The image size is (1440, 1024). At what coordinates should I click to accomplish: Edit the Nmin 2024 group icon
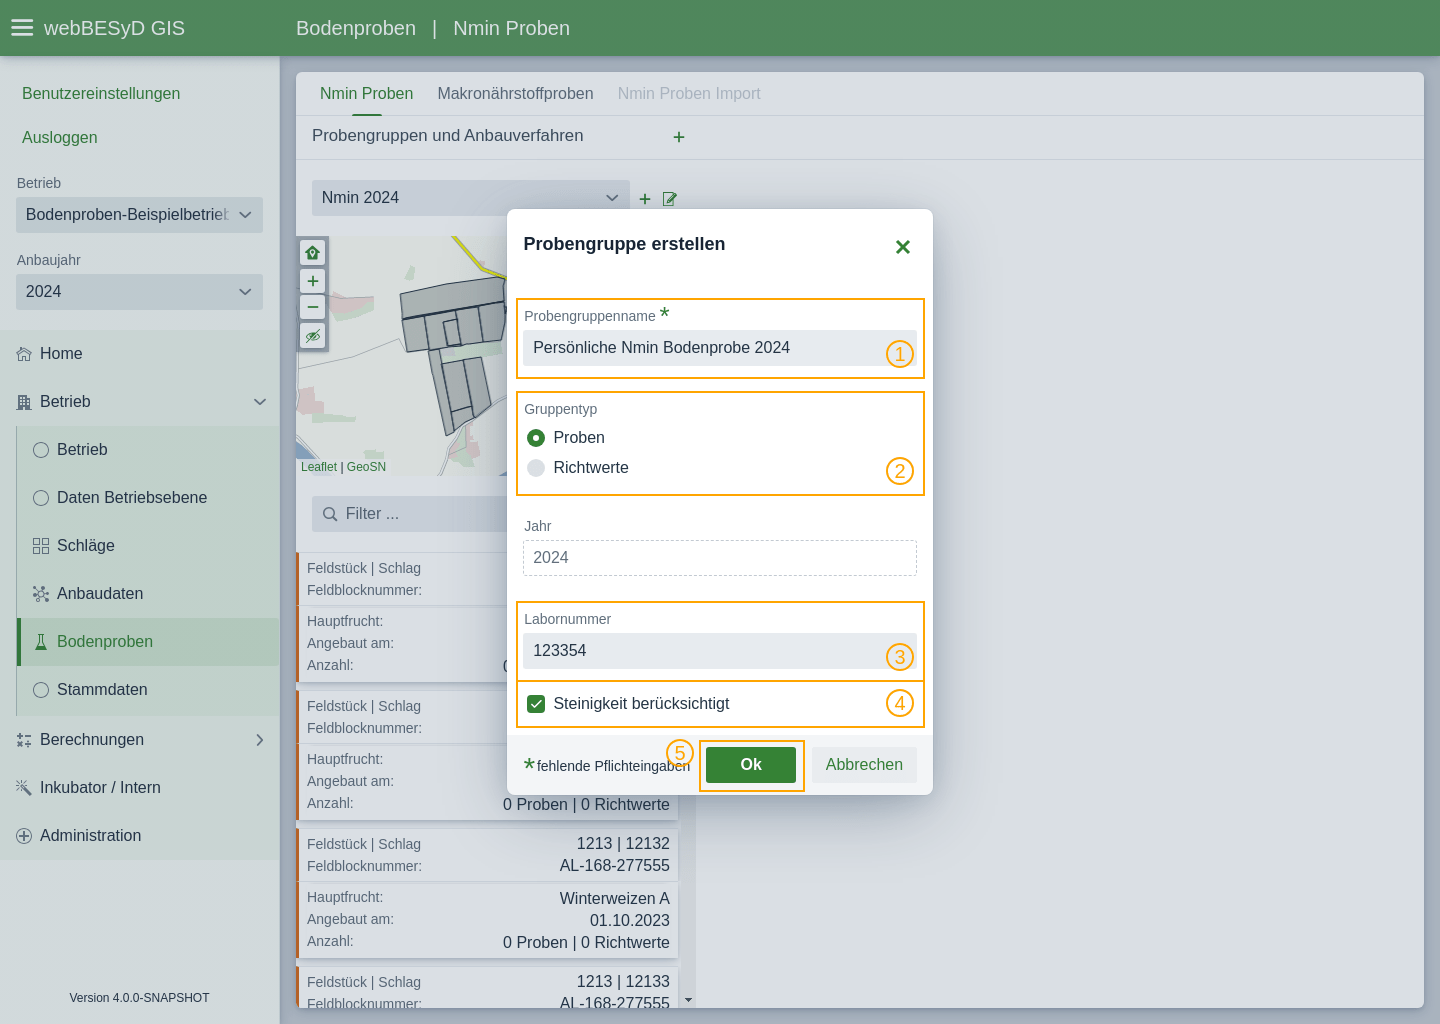[670, 199]
